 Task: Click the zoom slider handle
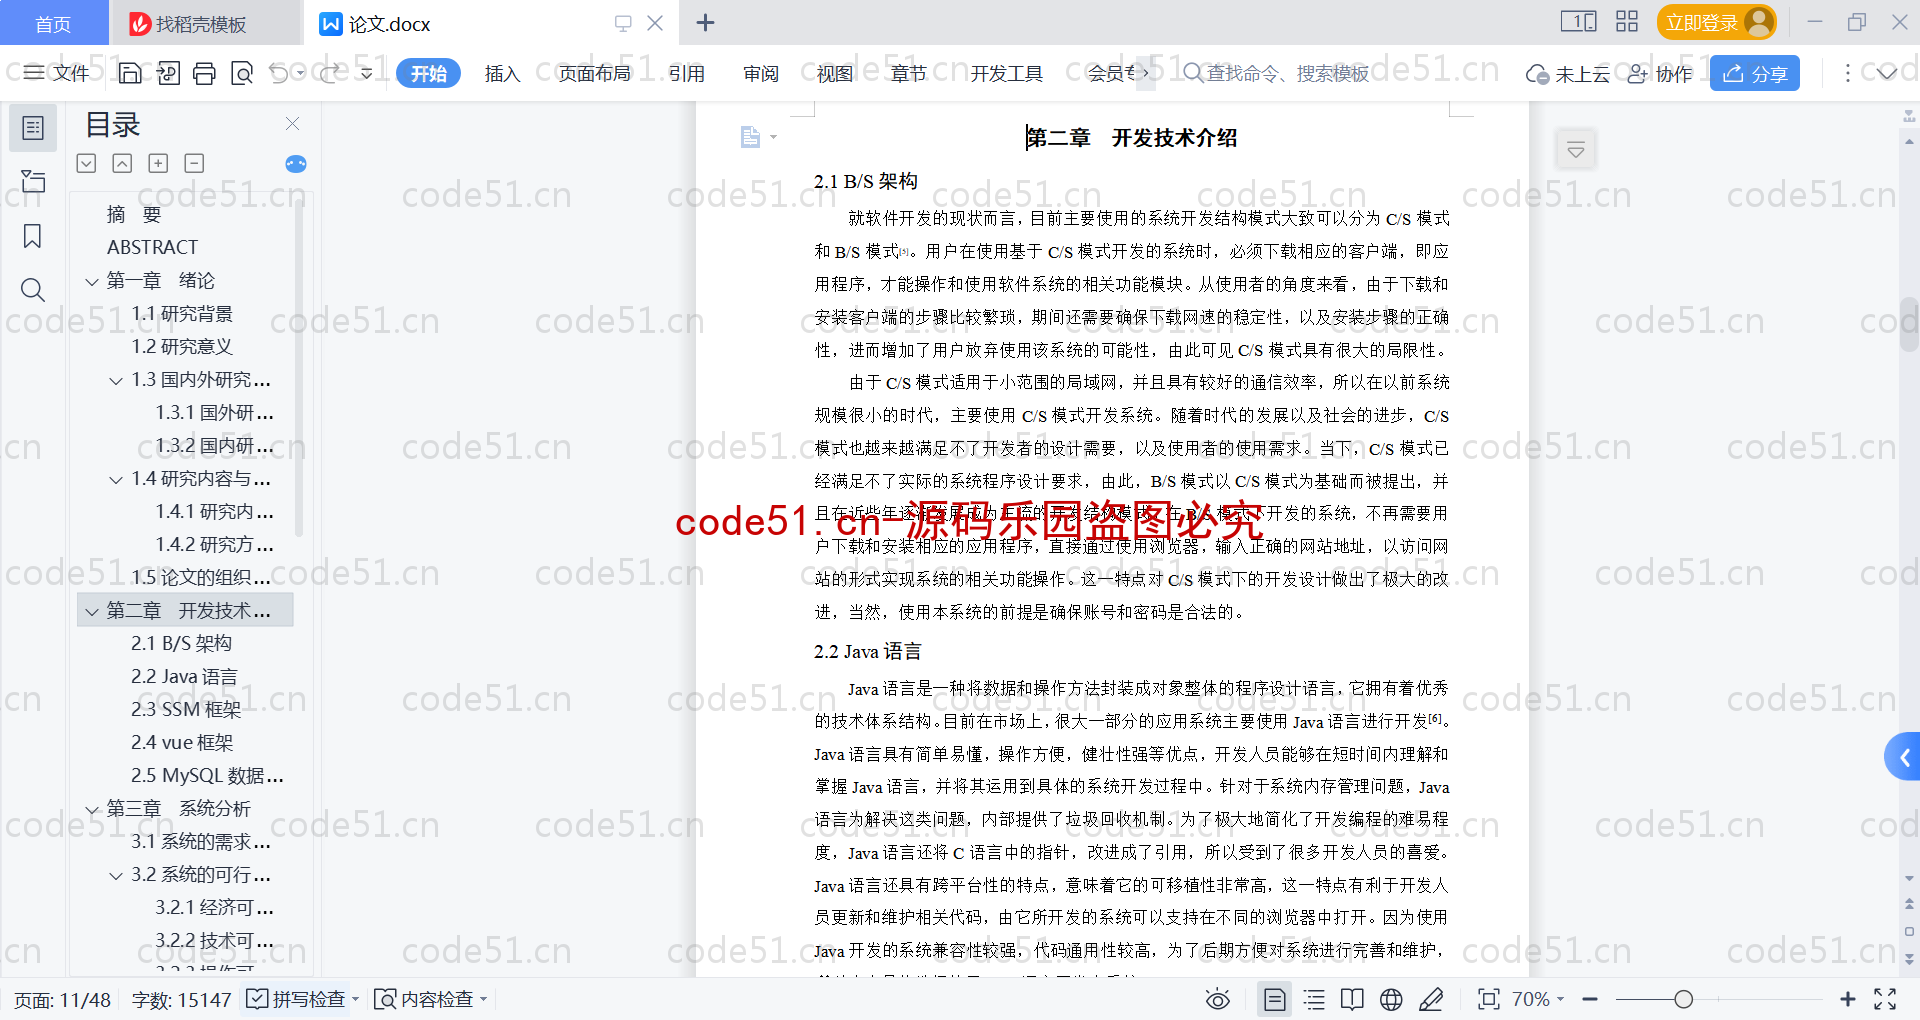coord(1684,999)
